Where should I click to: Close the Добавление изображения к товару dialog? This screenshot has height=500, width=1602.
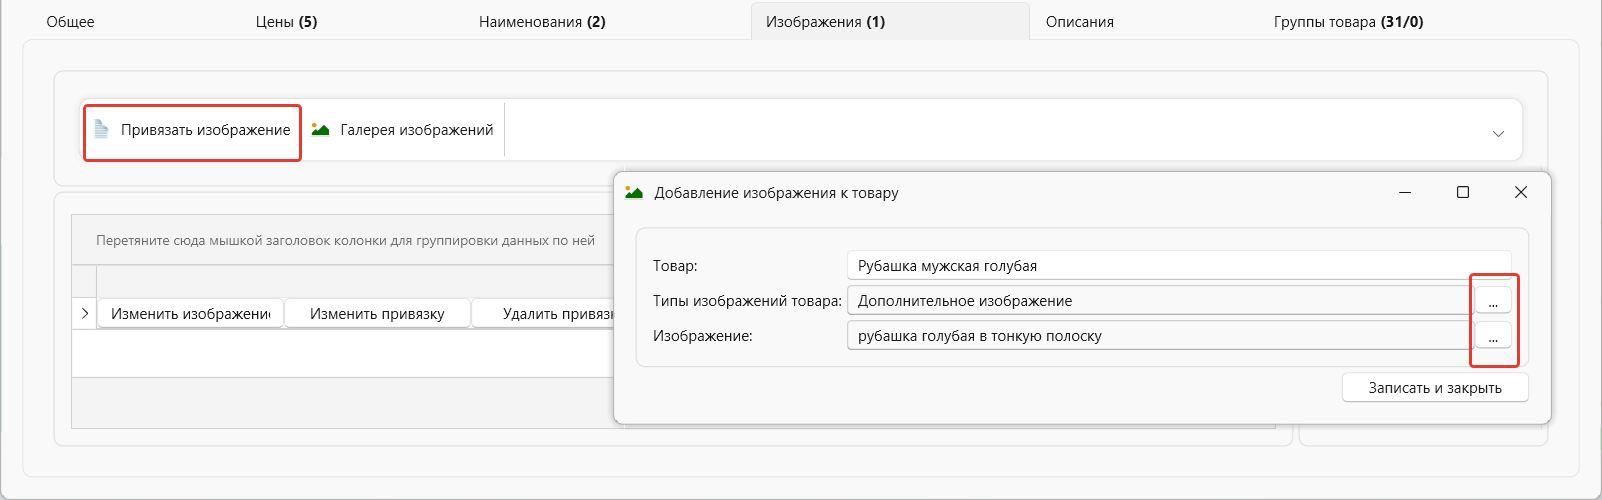[1521, 192]
